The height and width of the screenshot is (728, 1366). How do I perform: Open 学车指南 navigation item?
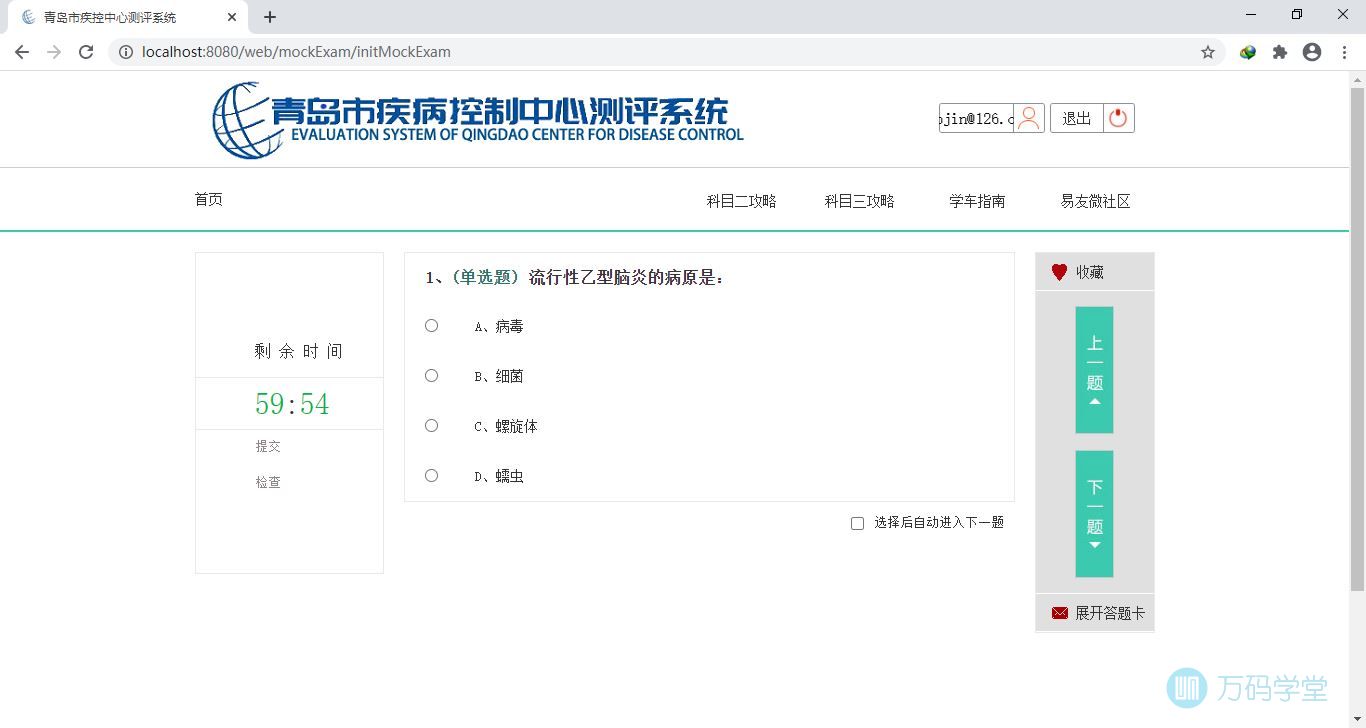[x=977, y=201]
